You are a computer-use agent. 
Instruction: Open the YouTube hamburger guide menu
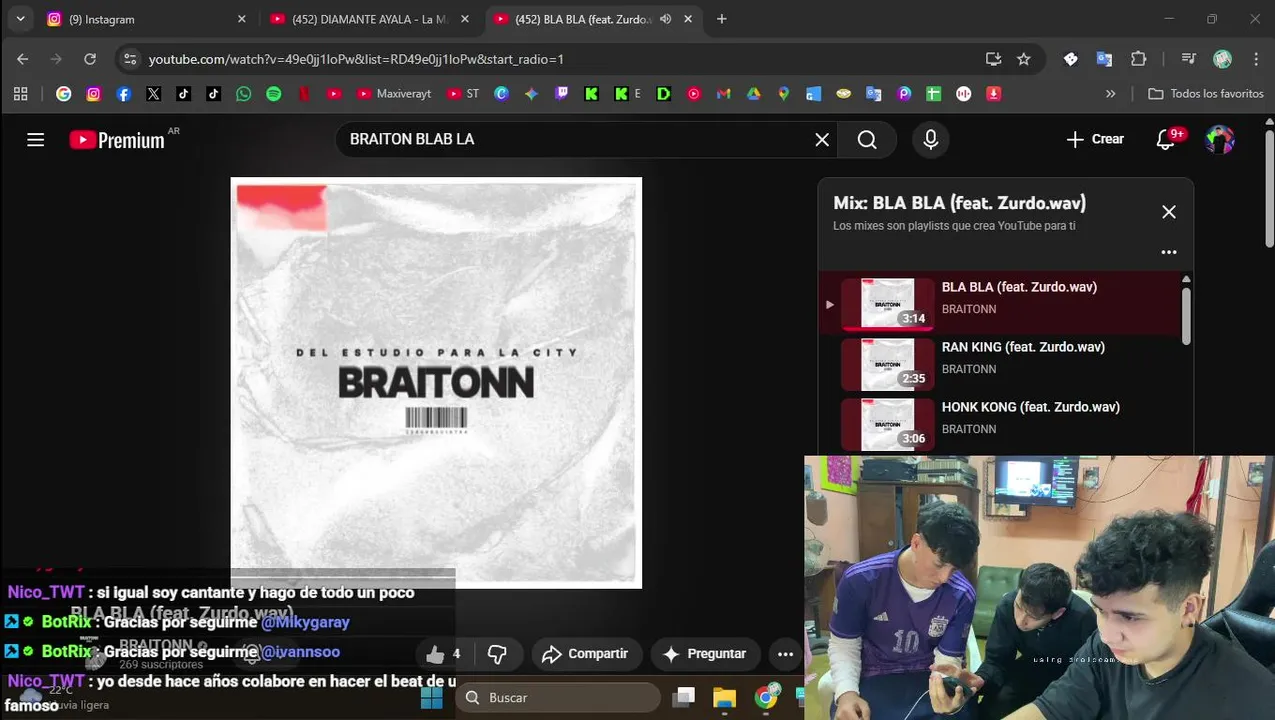pyautogui.click(x=36, y=140)
